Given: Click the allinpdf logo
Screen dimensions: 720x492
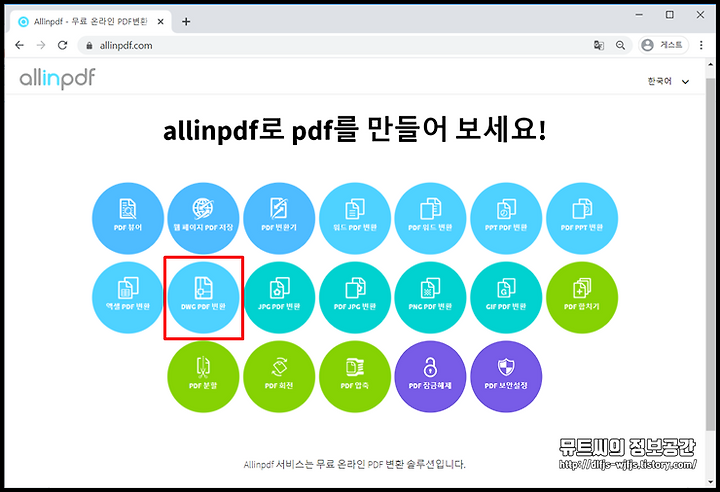Looking at the screenshot, I should 57,79.
